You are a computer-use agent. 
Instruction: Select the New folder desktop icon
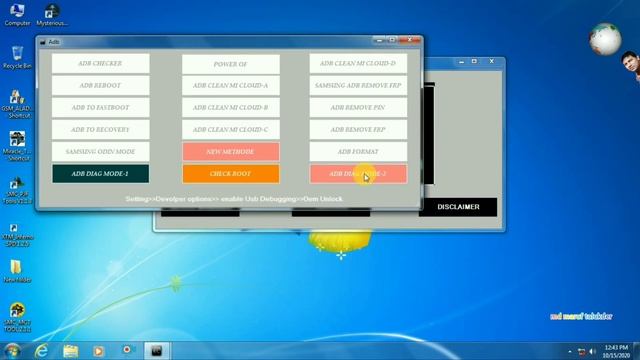point(17,271)
